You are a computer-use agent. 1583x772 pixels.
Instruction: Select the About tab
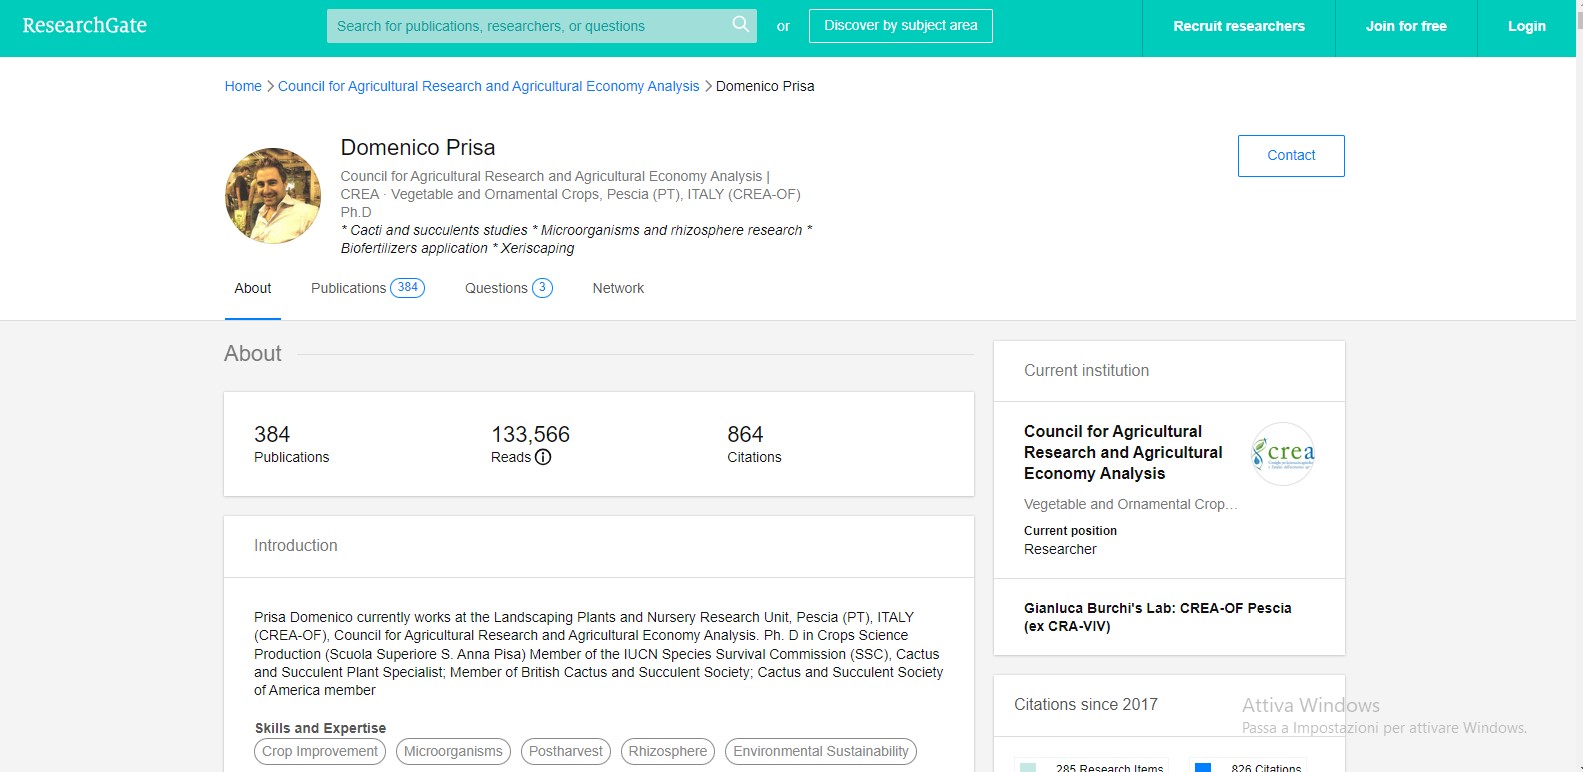point(253,288)
